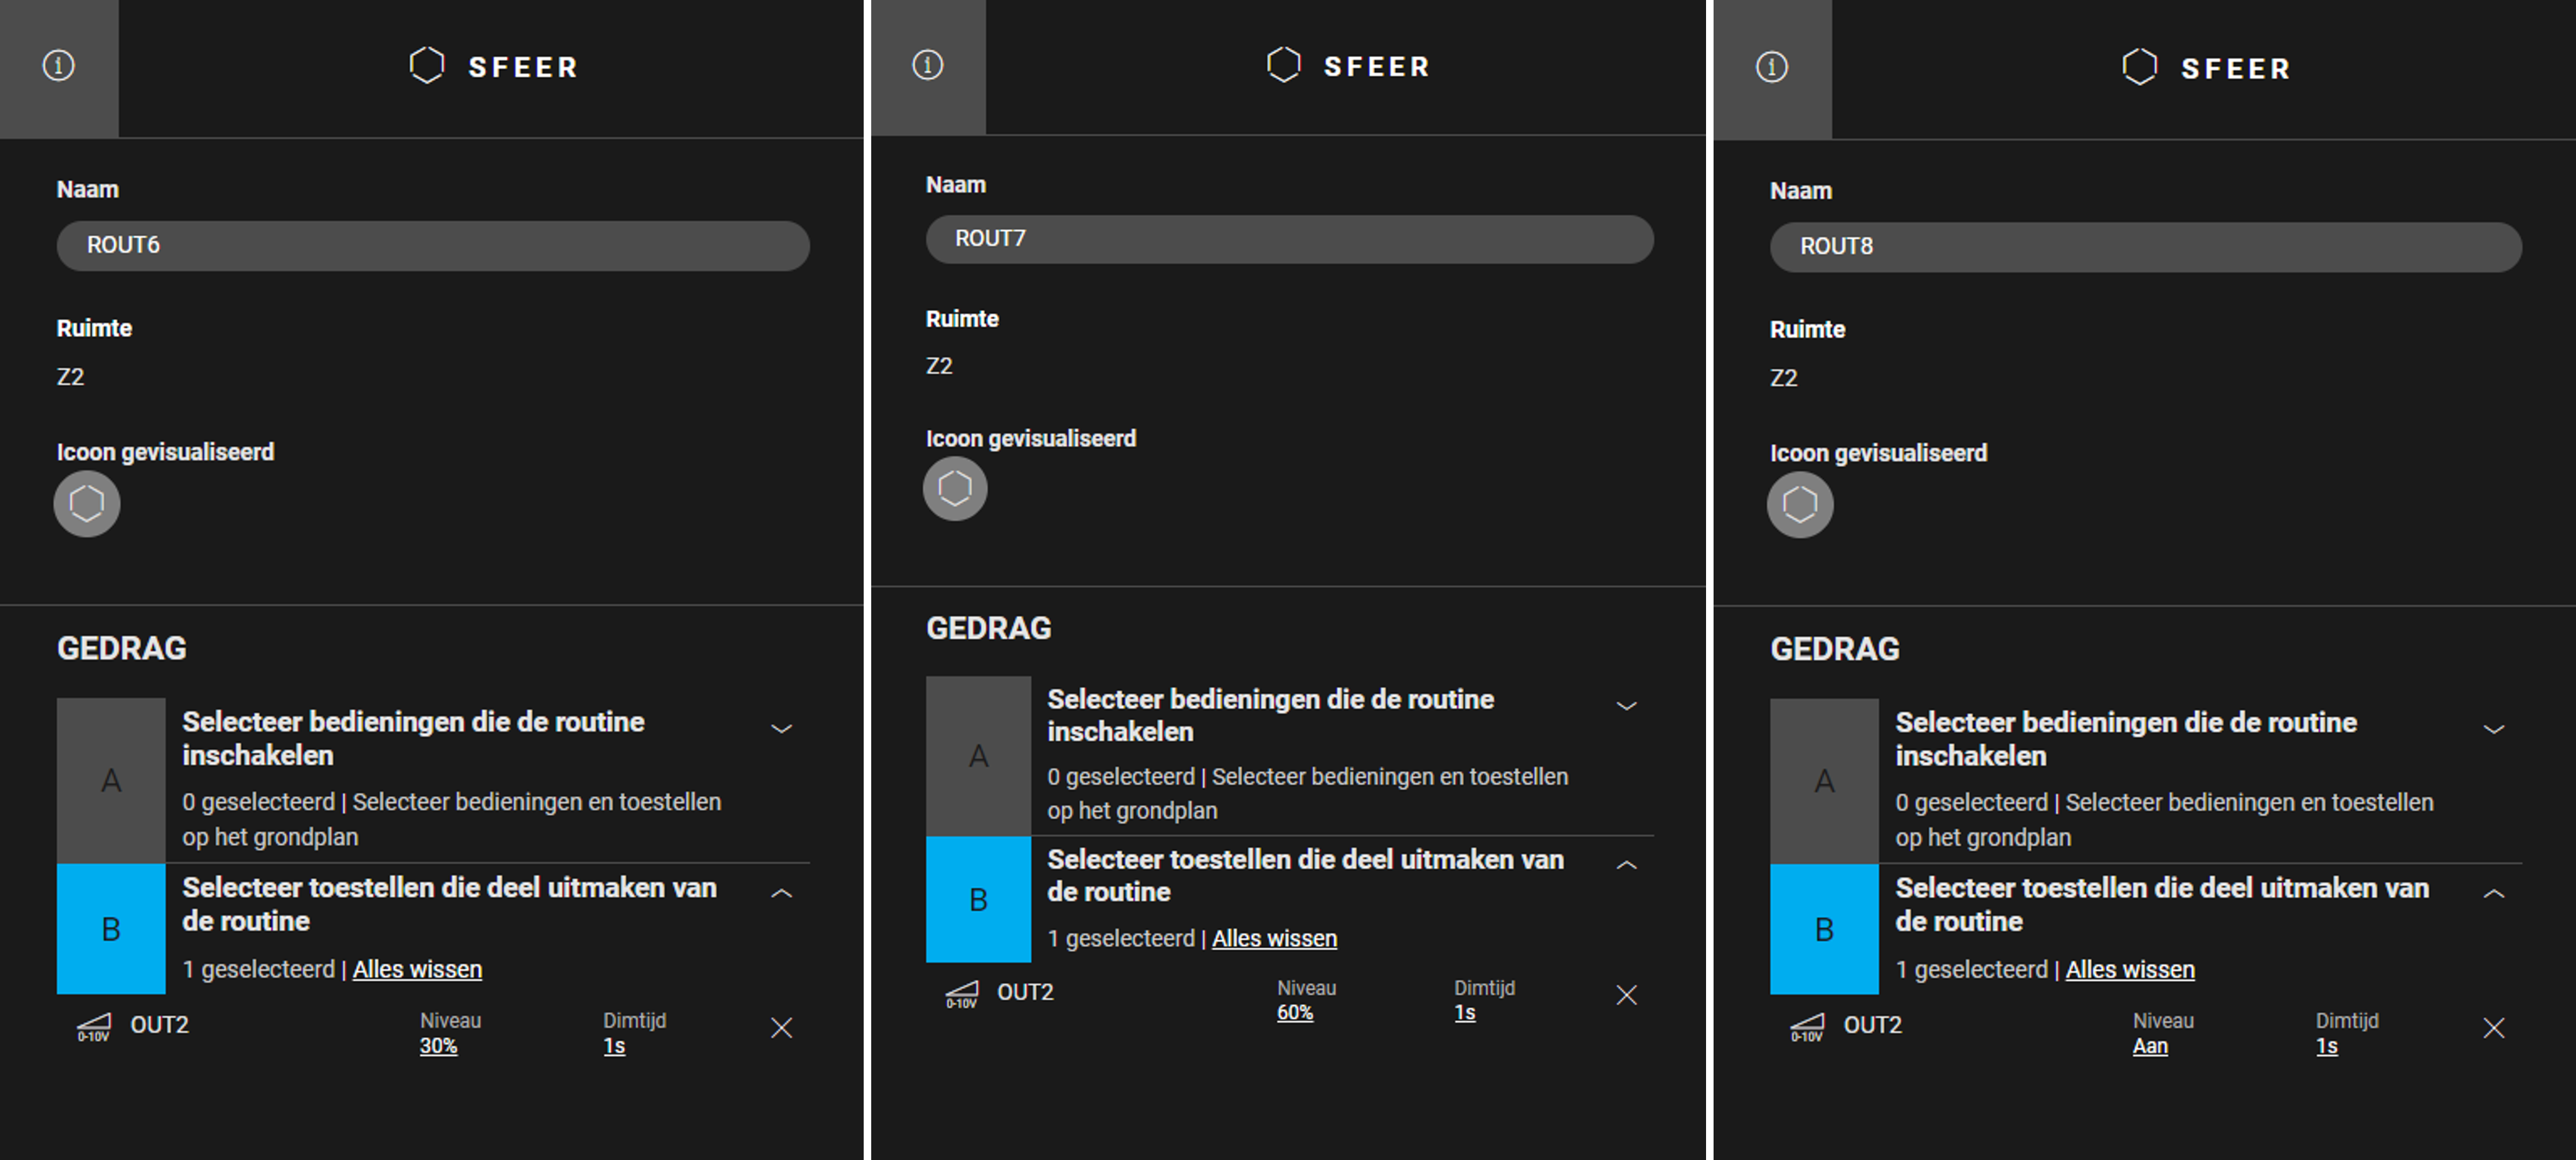The width and height of the screenshot is (2576, 1160).
Task: Select grey step A tile in ROUT7
Action: [978, 756]
